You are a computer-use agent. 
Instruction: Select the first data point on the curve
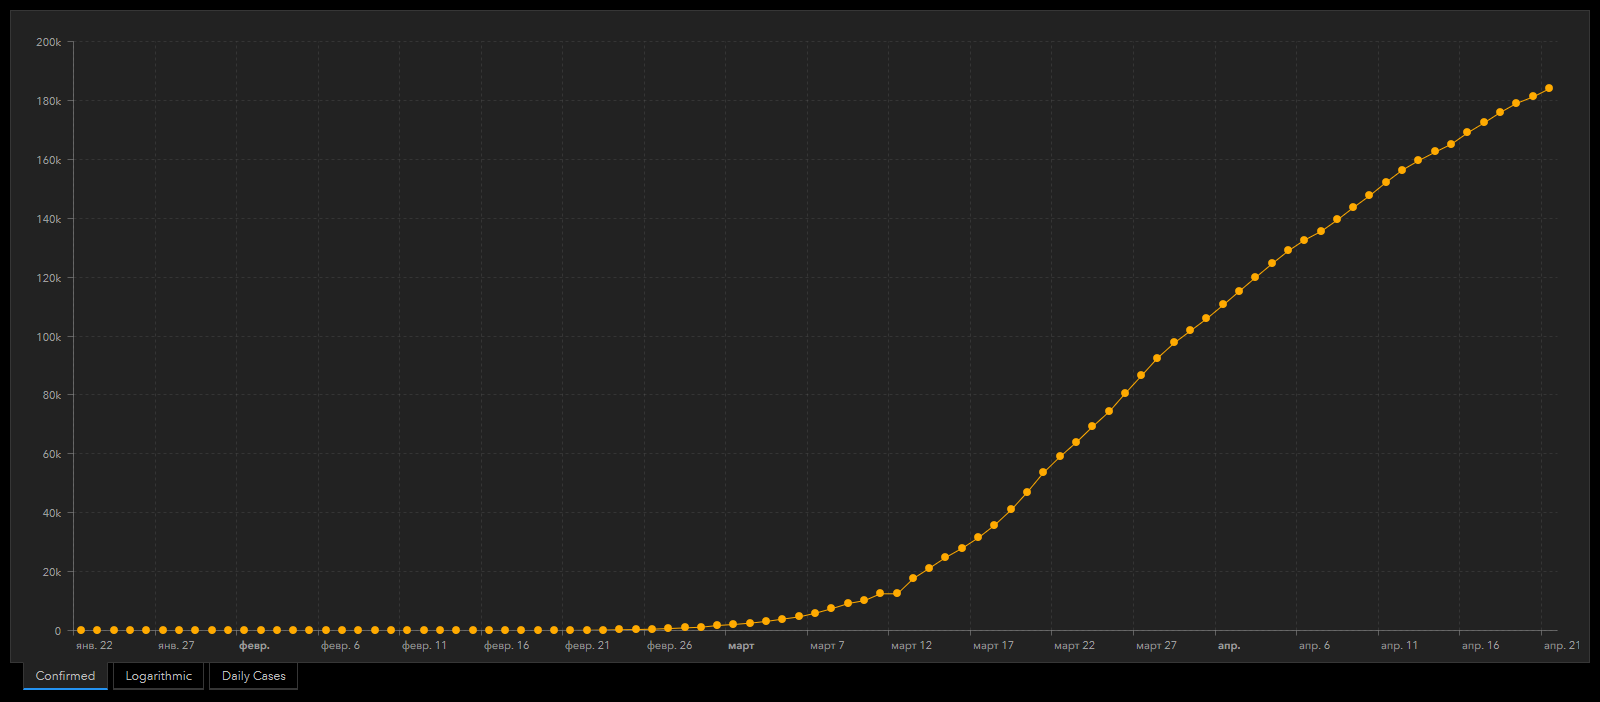(x=81, y=630)
